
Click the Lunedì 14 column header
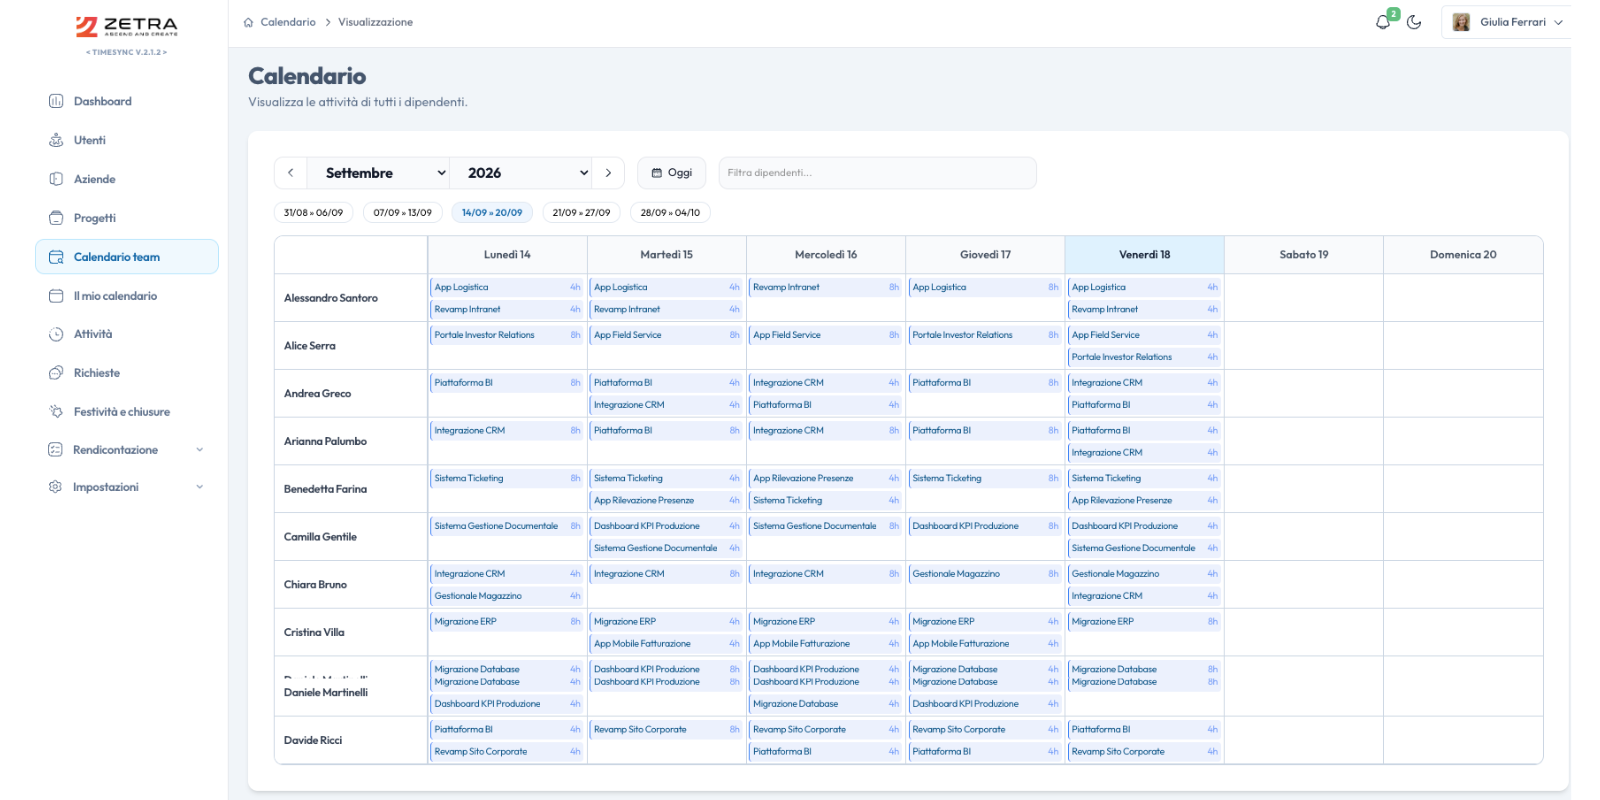507,255
